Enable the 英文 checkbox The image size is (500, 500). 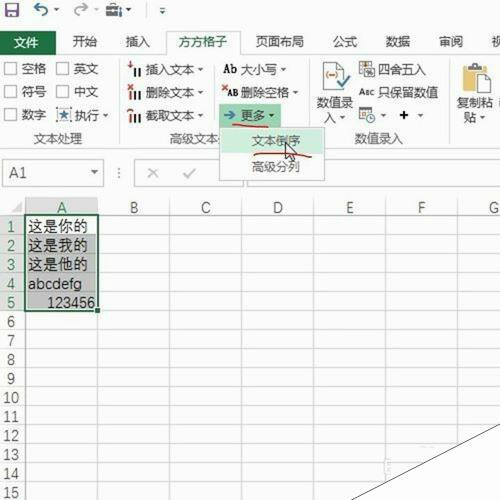click(62, 69)
